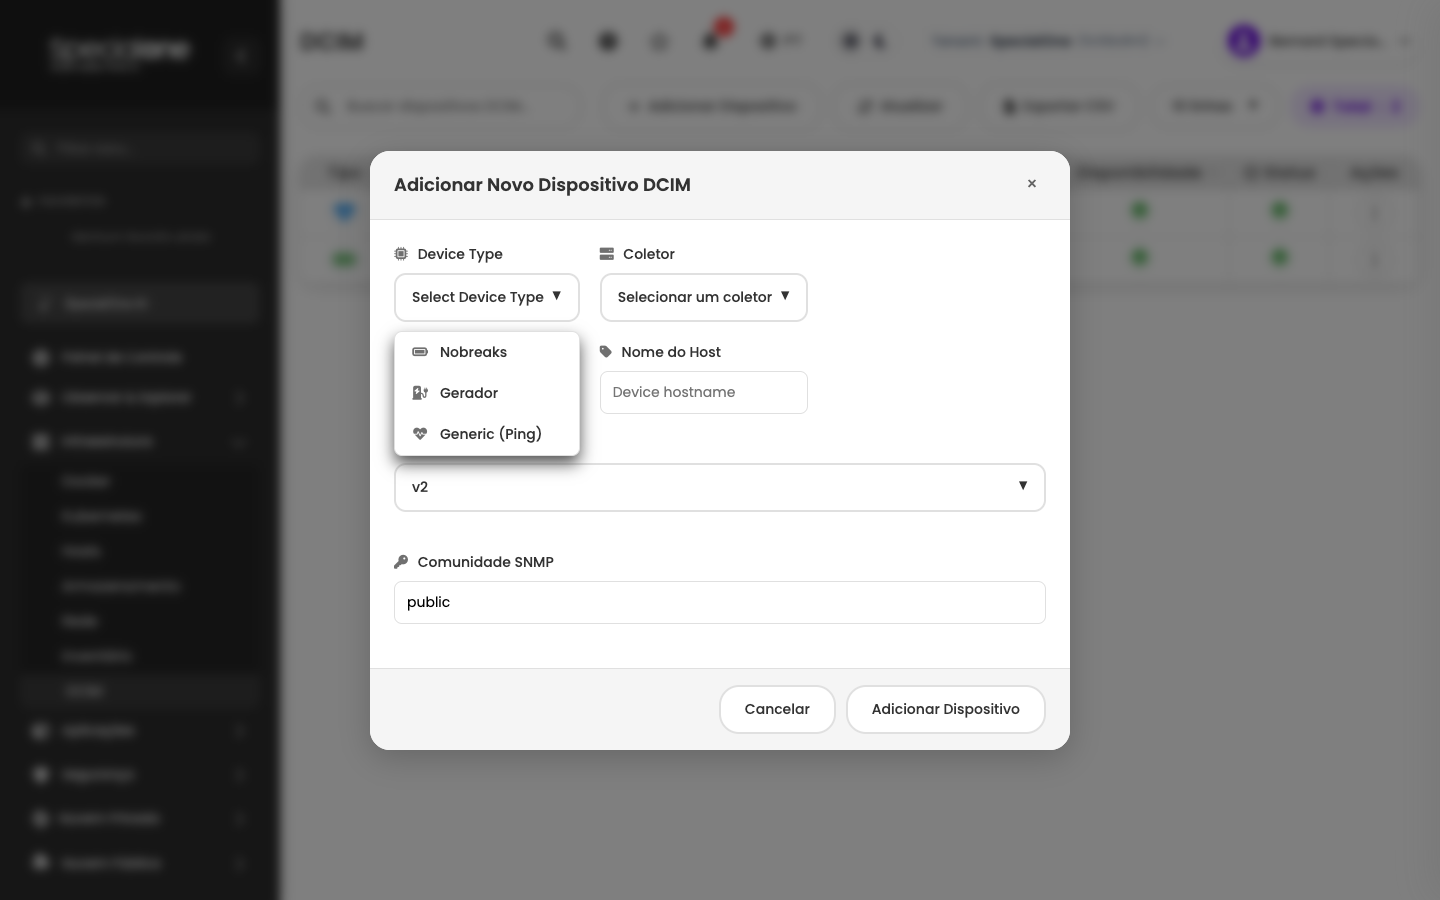1440x900 pixels.
Task: Open the v2 SNMP version dropdown
Action: (x=720, y=487)
